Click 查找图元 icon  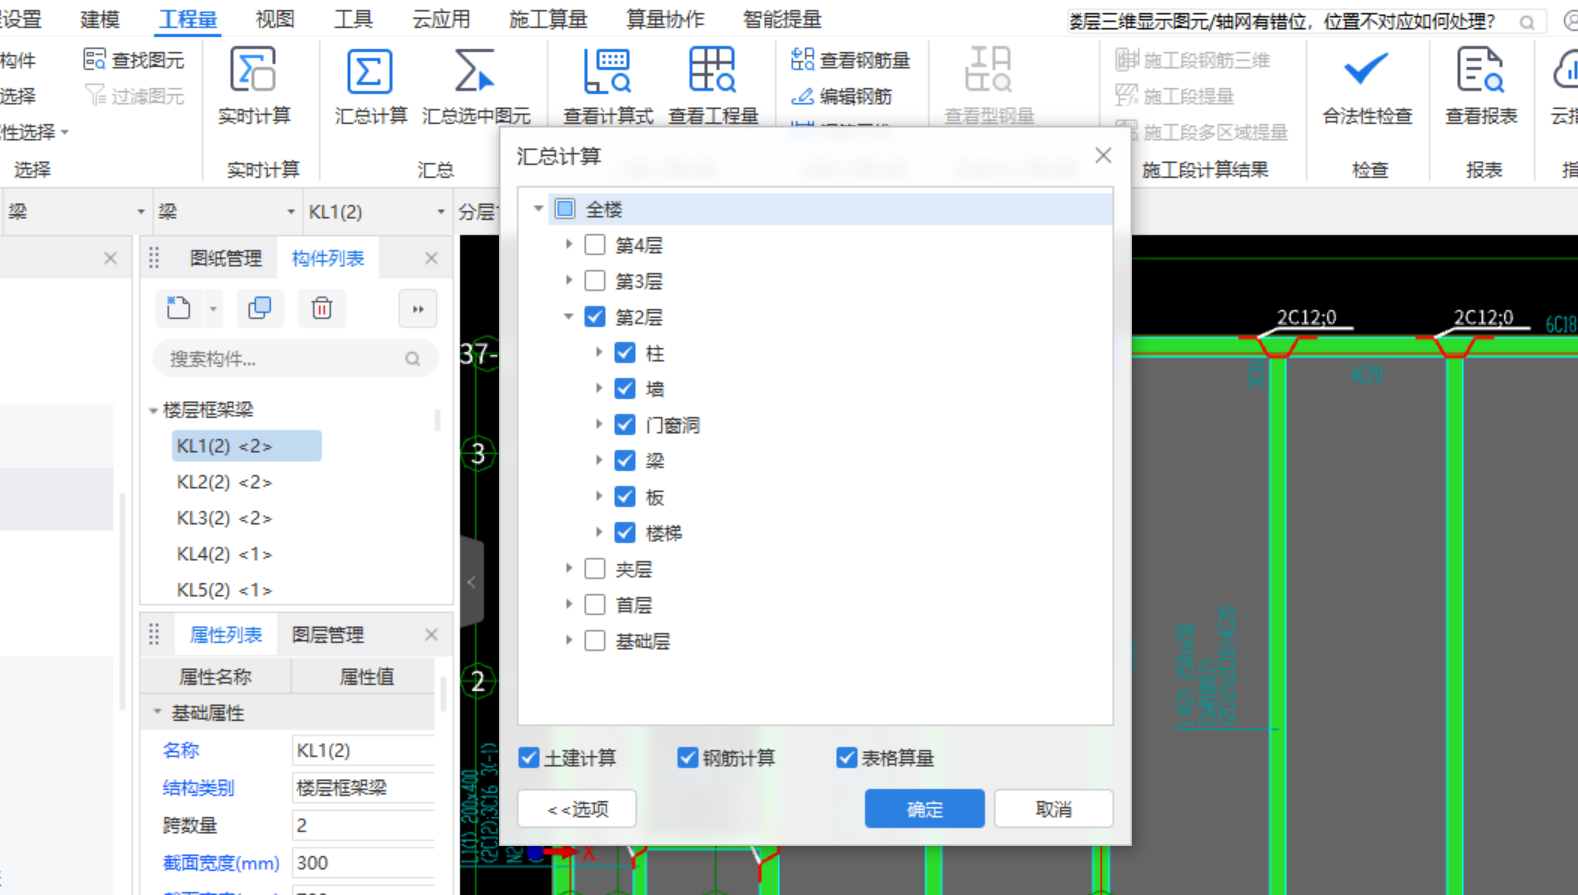tap(95, 60)
